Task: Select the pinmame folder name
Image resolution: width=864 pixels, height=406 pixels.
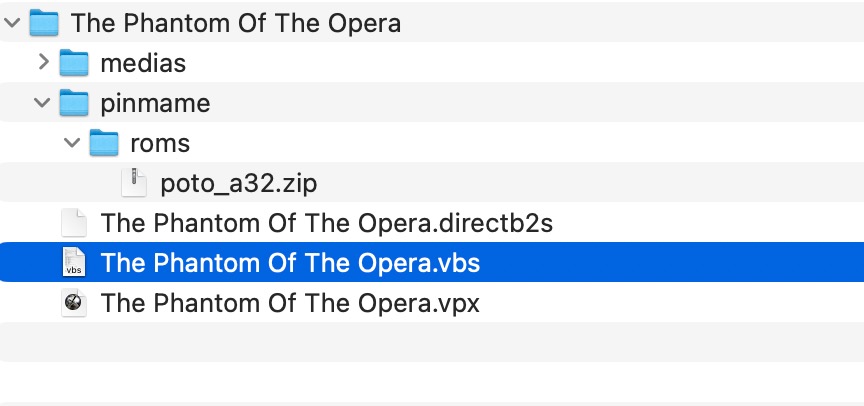Action: point(155,103)
